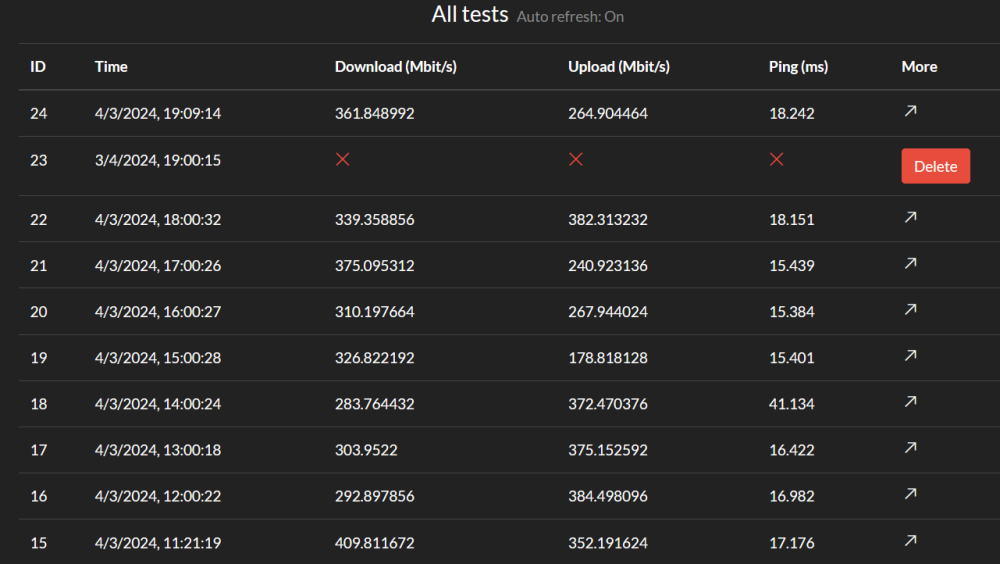Select the row timestamp 4/3/2024, 14:00:24

[x=158, y=404]
